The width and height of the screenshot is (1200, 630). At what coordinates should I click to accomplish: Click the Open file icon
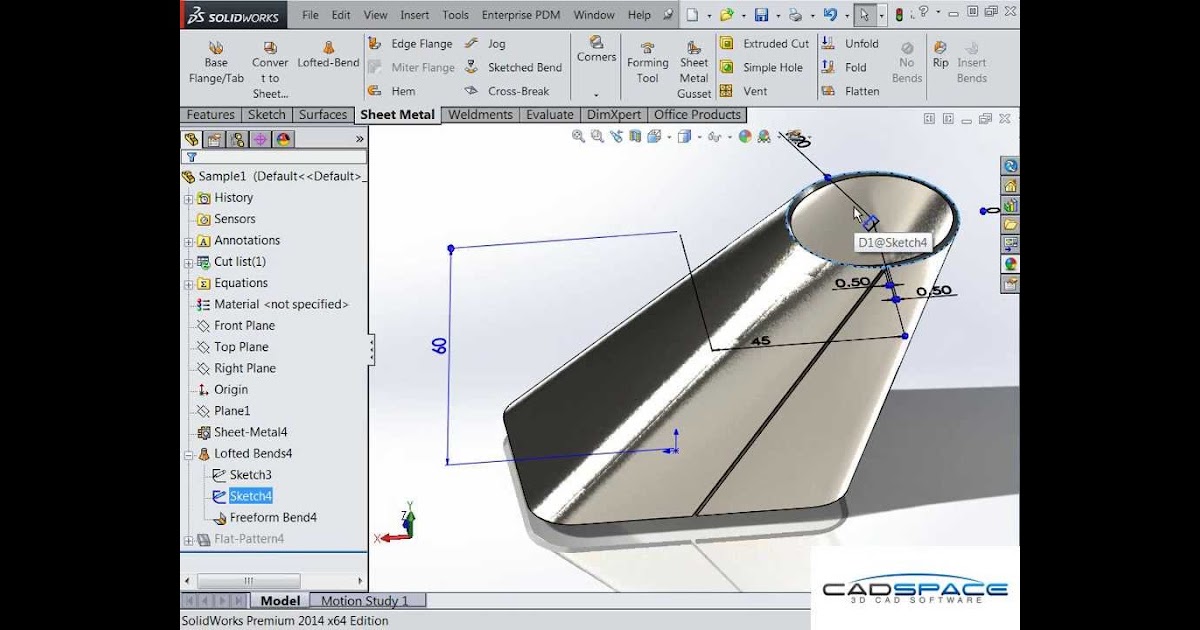pos(727,15)
